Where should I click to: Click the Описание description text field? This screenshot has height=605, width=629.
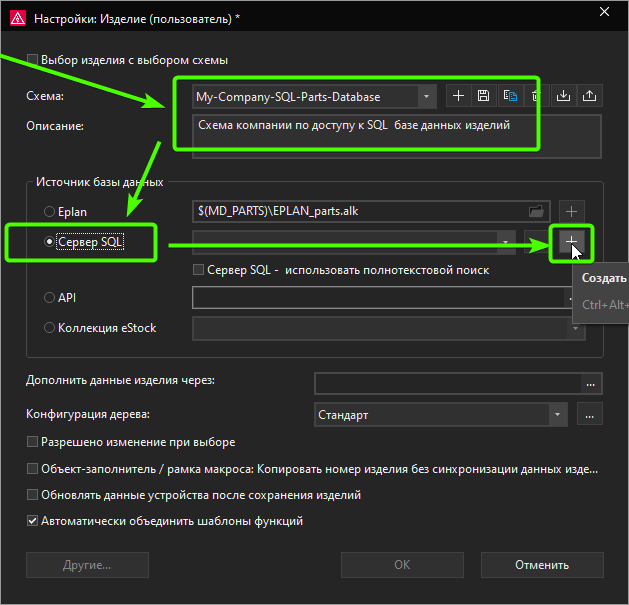[397, 136]
